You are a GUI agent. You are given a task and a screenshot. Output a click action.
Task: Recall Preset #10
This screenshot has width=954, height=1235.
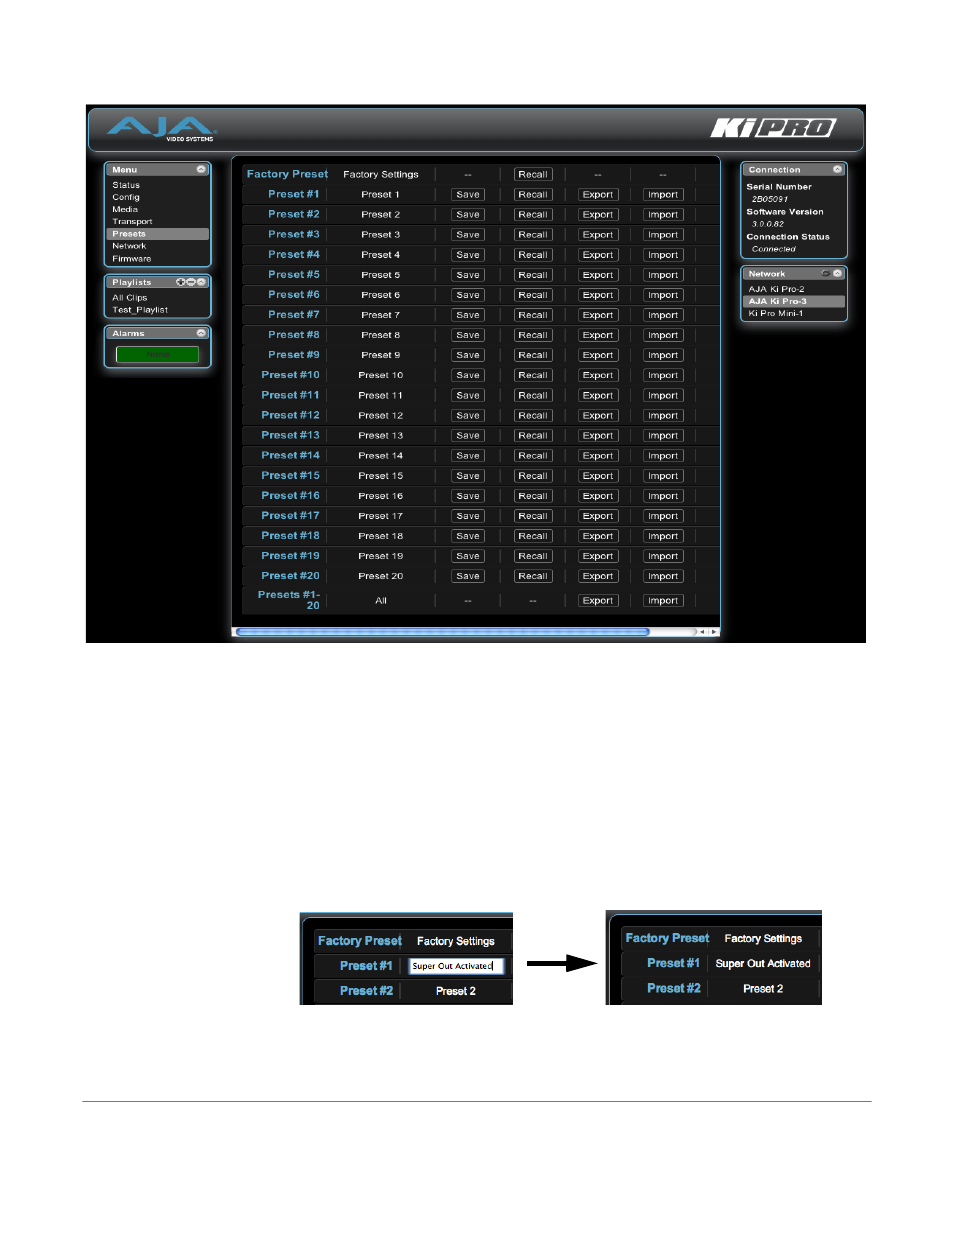[x=533, y=375]
